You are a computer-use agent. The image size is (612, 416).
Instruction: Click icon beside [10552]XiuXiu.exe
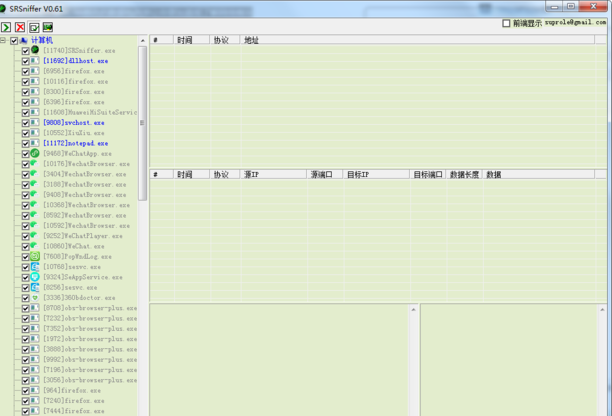tap(35, 133)
